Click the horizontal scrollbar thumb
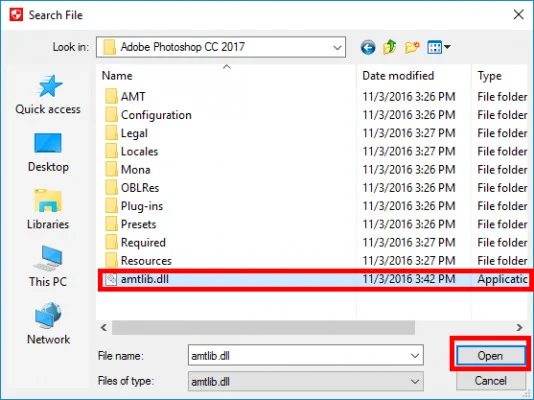 263,327
